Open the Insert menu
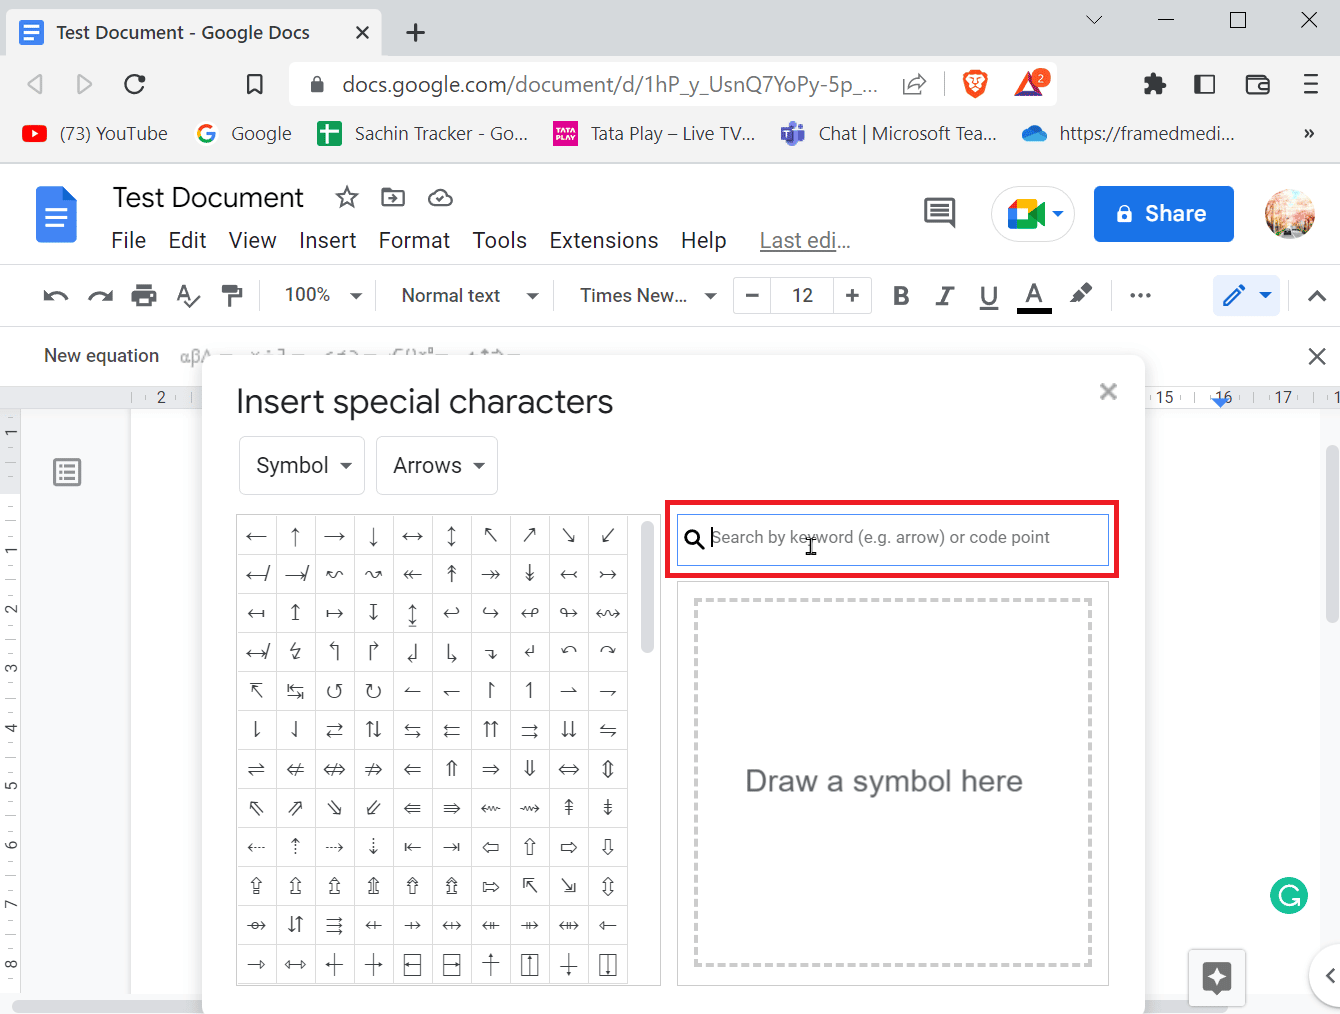Image resolution: width=1340 pixels, height=1014 pixels. coord(328,241)
